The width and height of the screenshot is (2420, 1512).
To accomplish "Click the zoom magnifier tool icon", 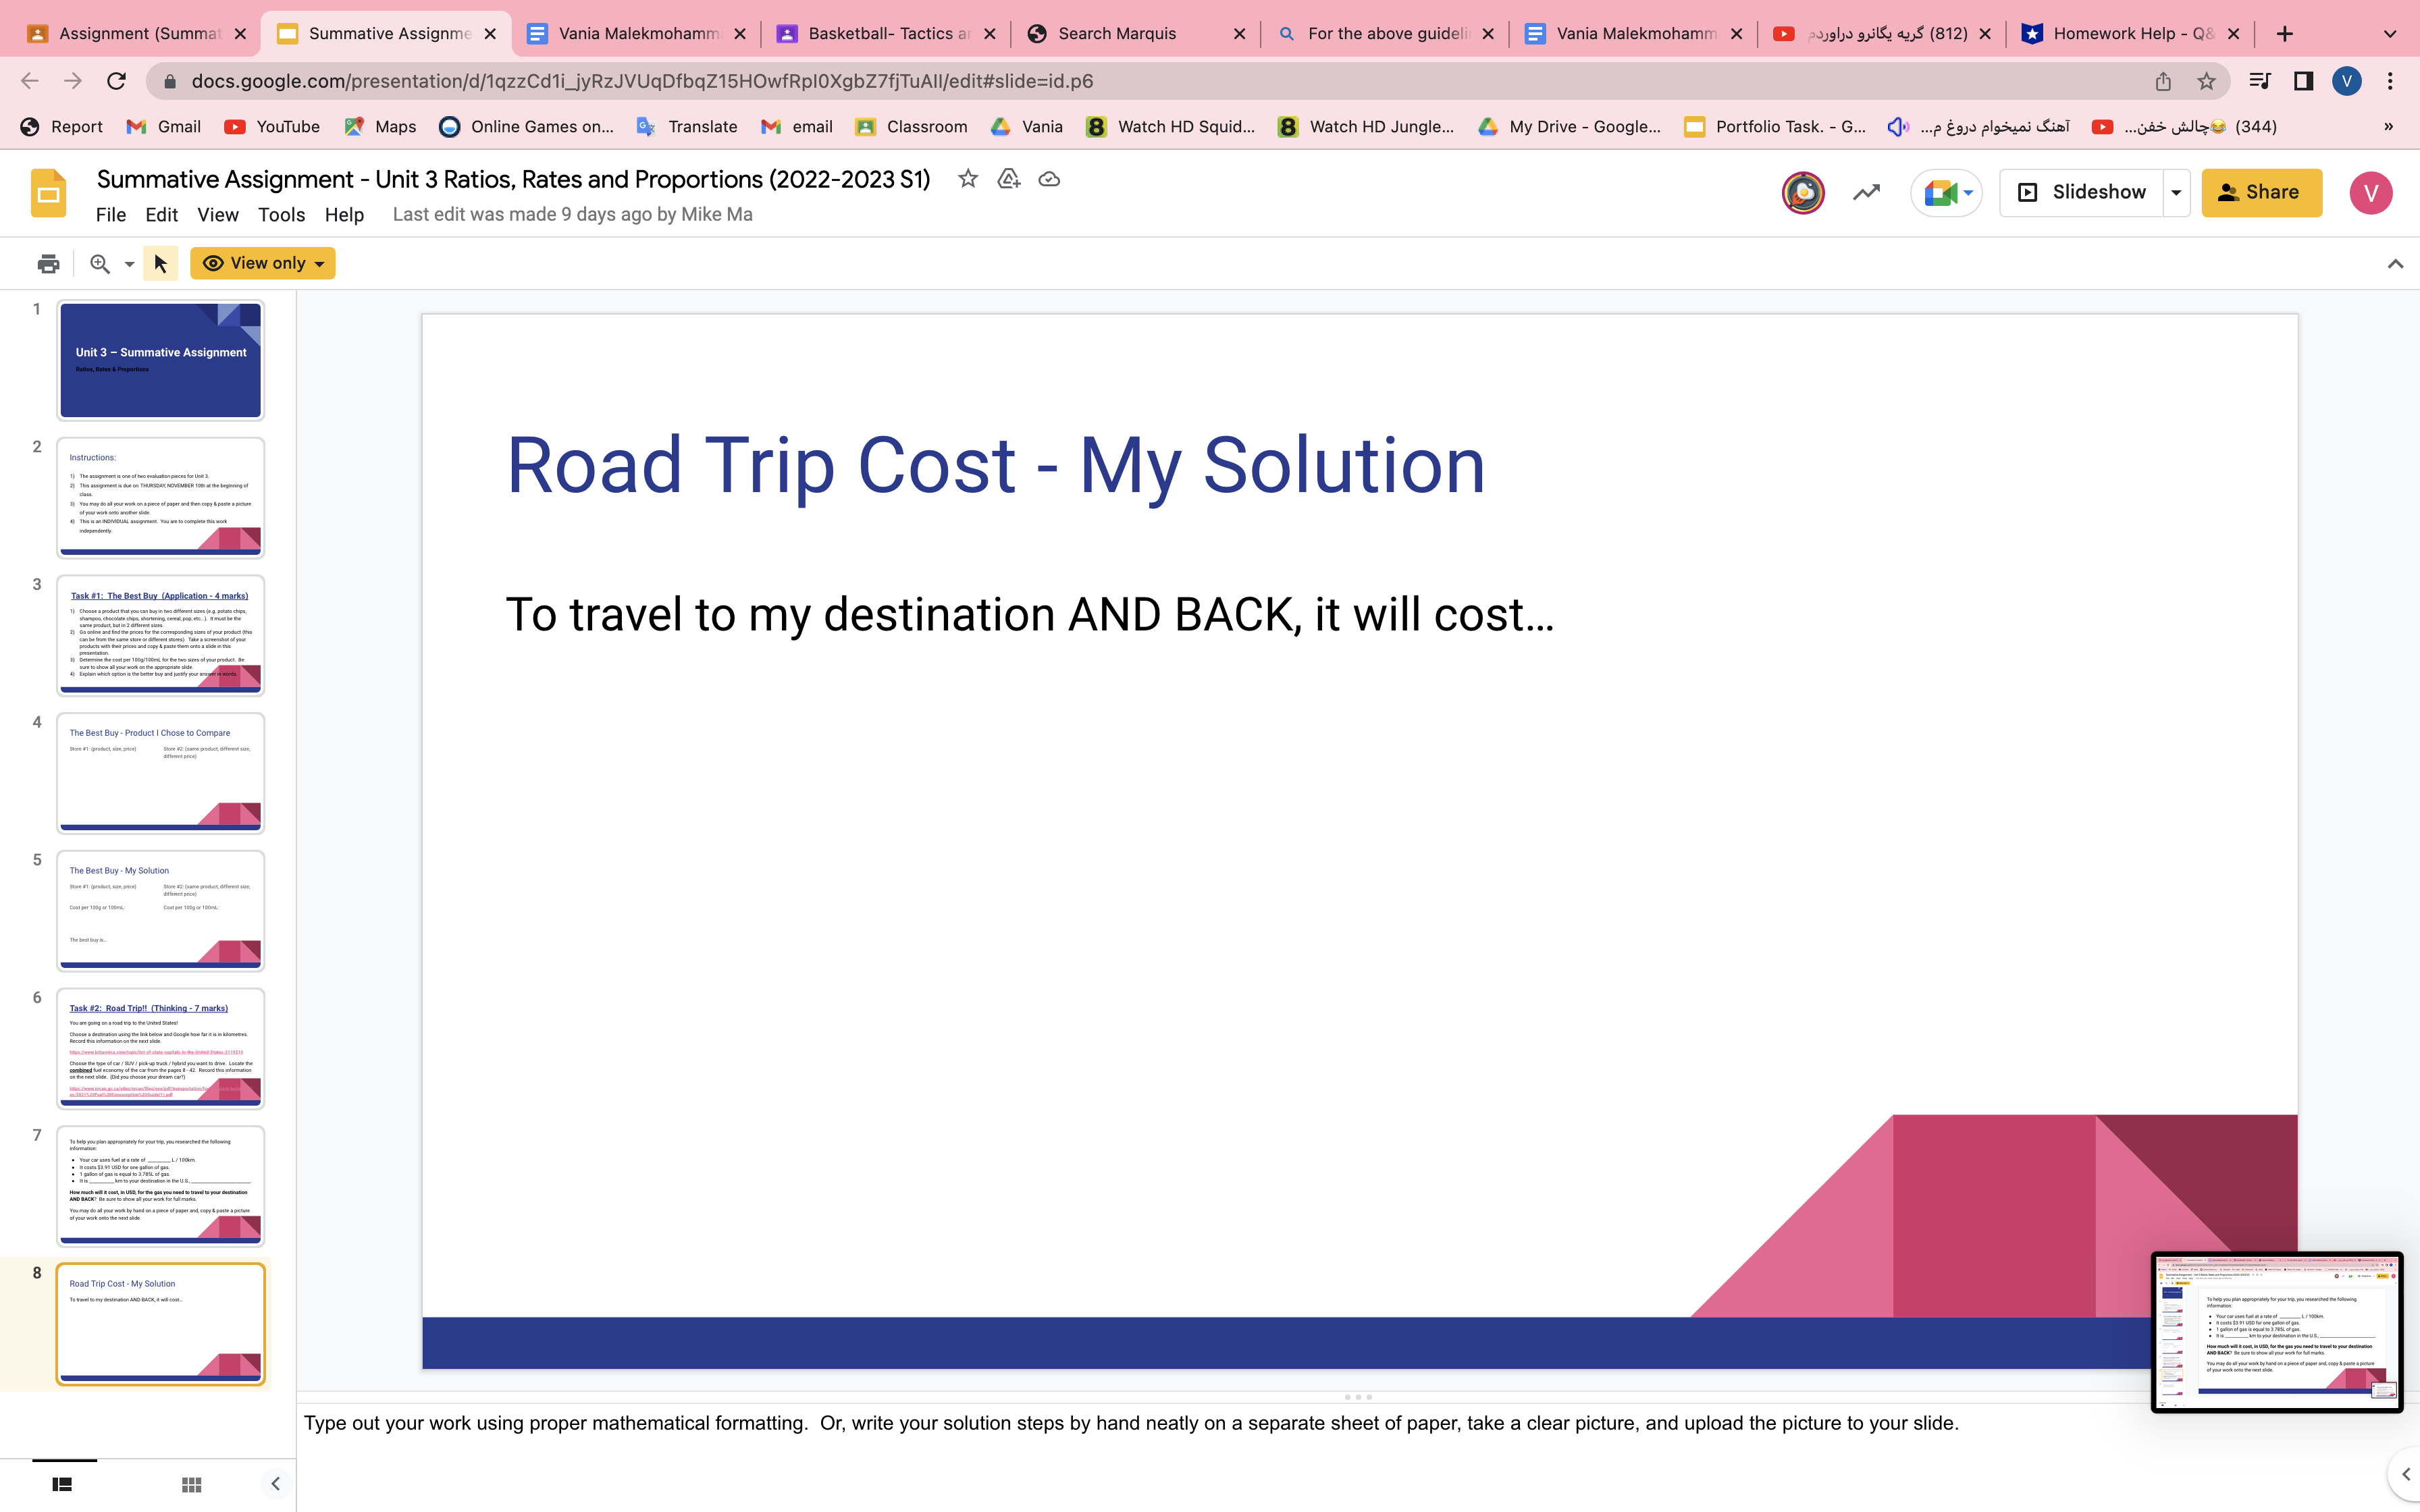I will (x=100, y=264).
